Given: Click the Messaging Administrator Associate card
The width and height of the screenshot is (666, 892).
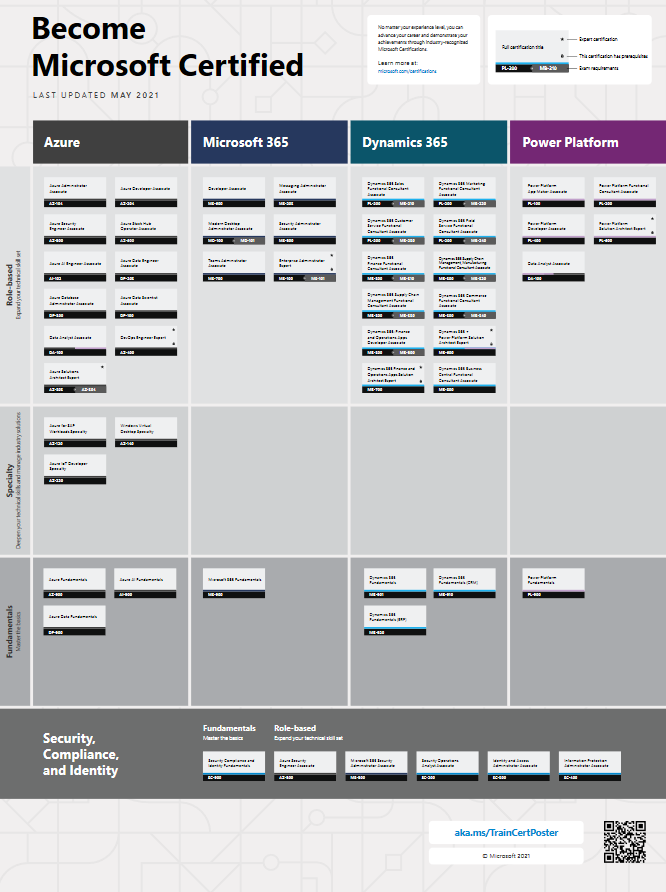Looking at the screenshot, I should point(305,192).
